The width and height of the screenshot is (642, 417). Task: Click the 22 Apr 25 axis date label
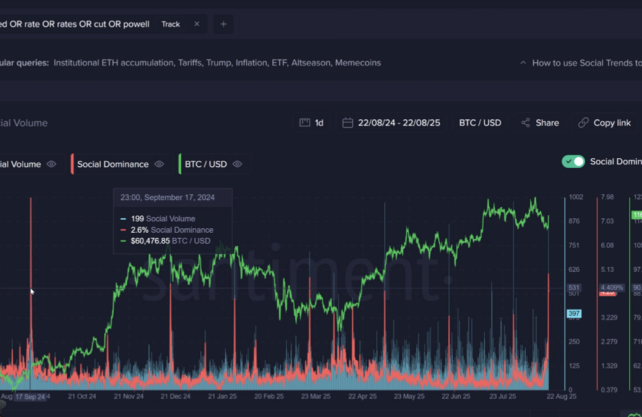pyautogui.click(x=362, y=397)
